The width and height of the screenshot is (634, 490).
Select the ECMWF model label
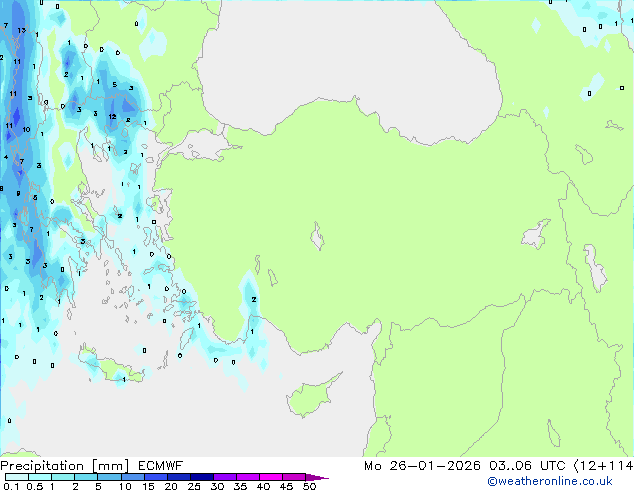(x=161, y=466)
